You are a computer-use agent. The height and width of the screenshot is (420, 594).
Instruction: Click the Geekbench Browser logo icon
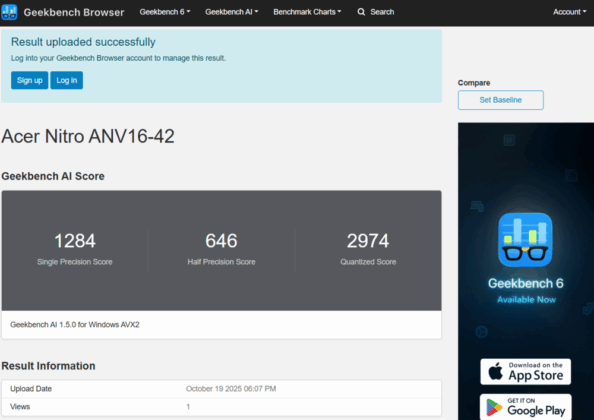pos(9,12)
